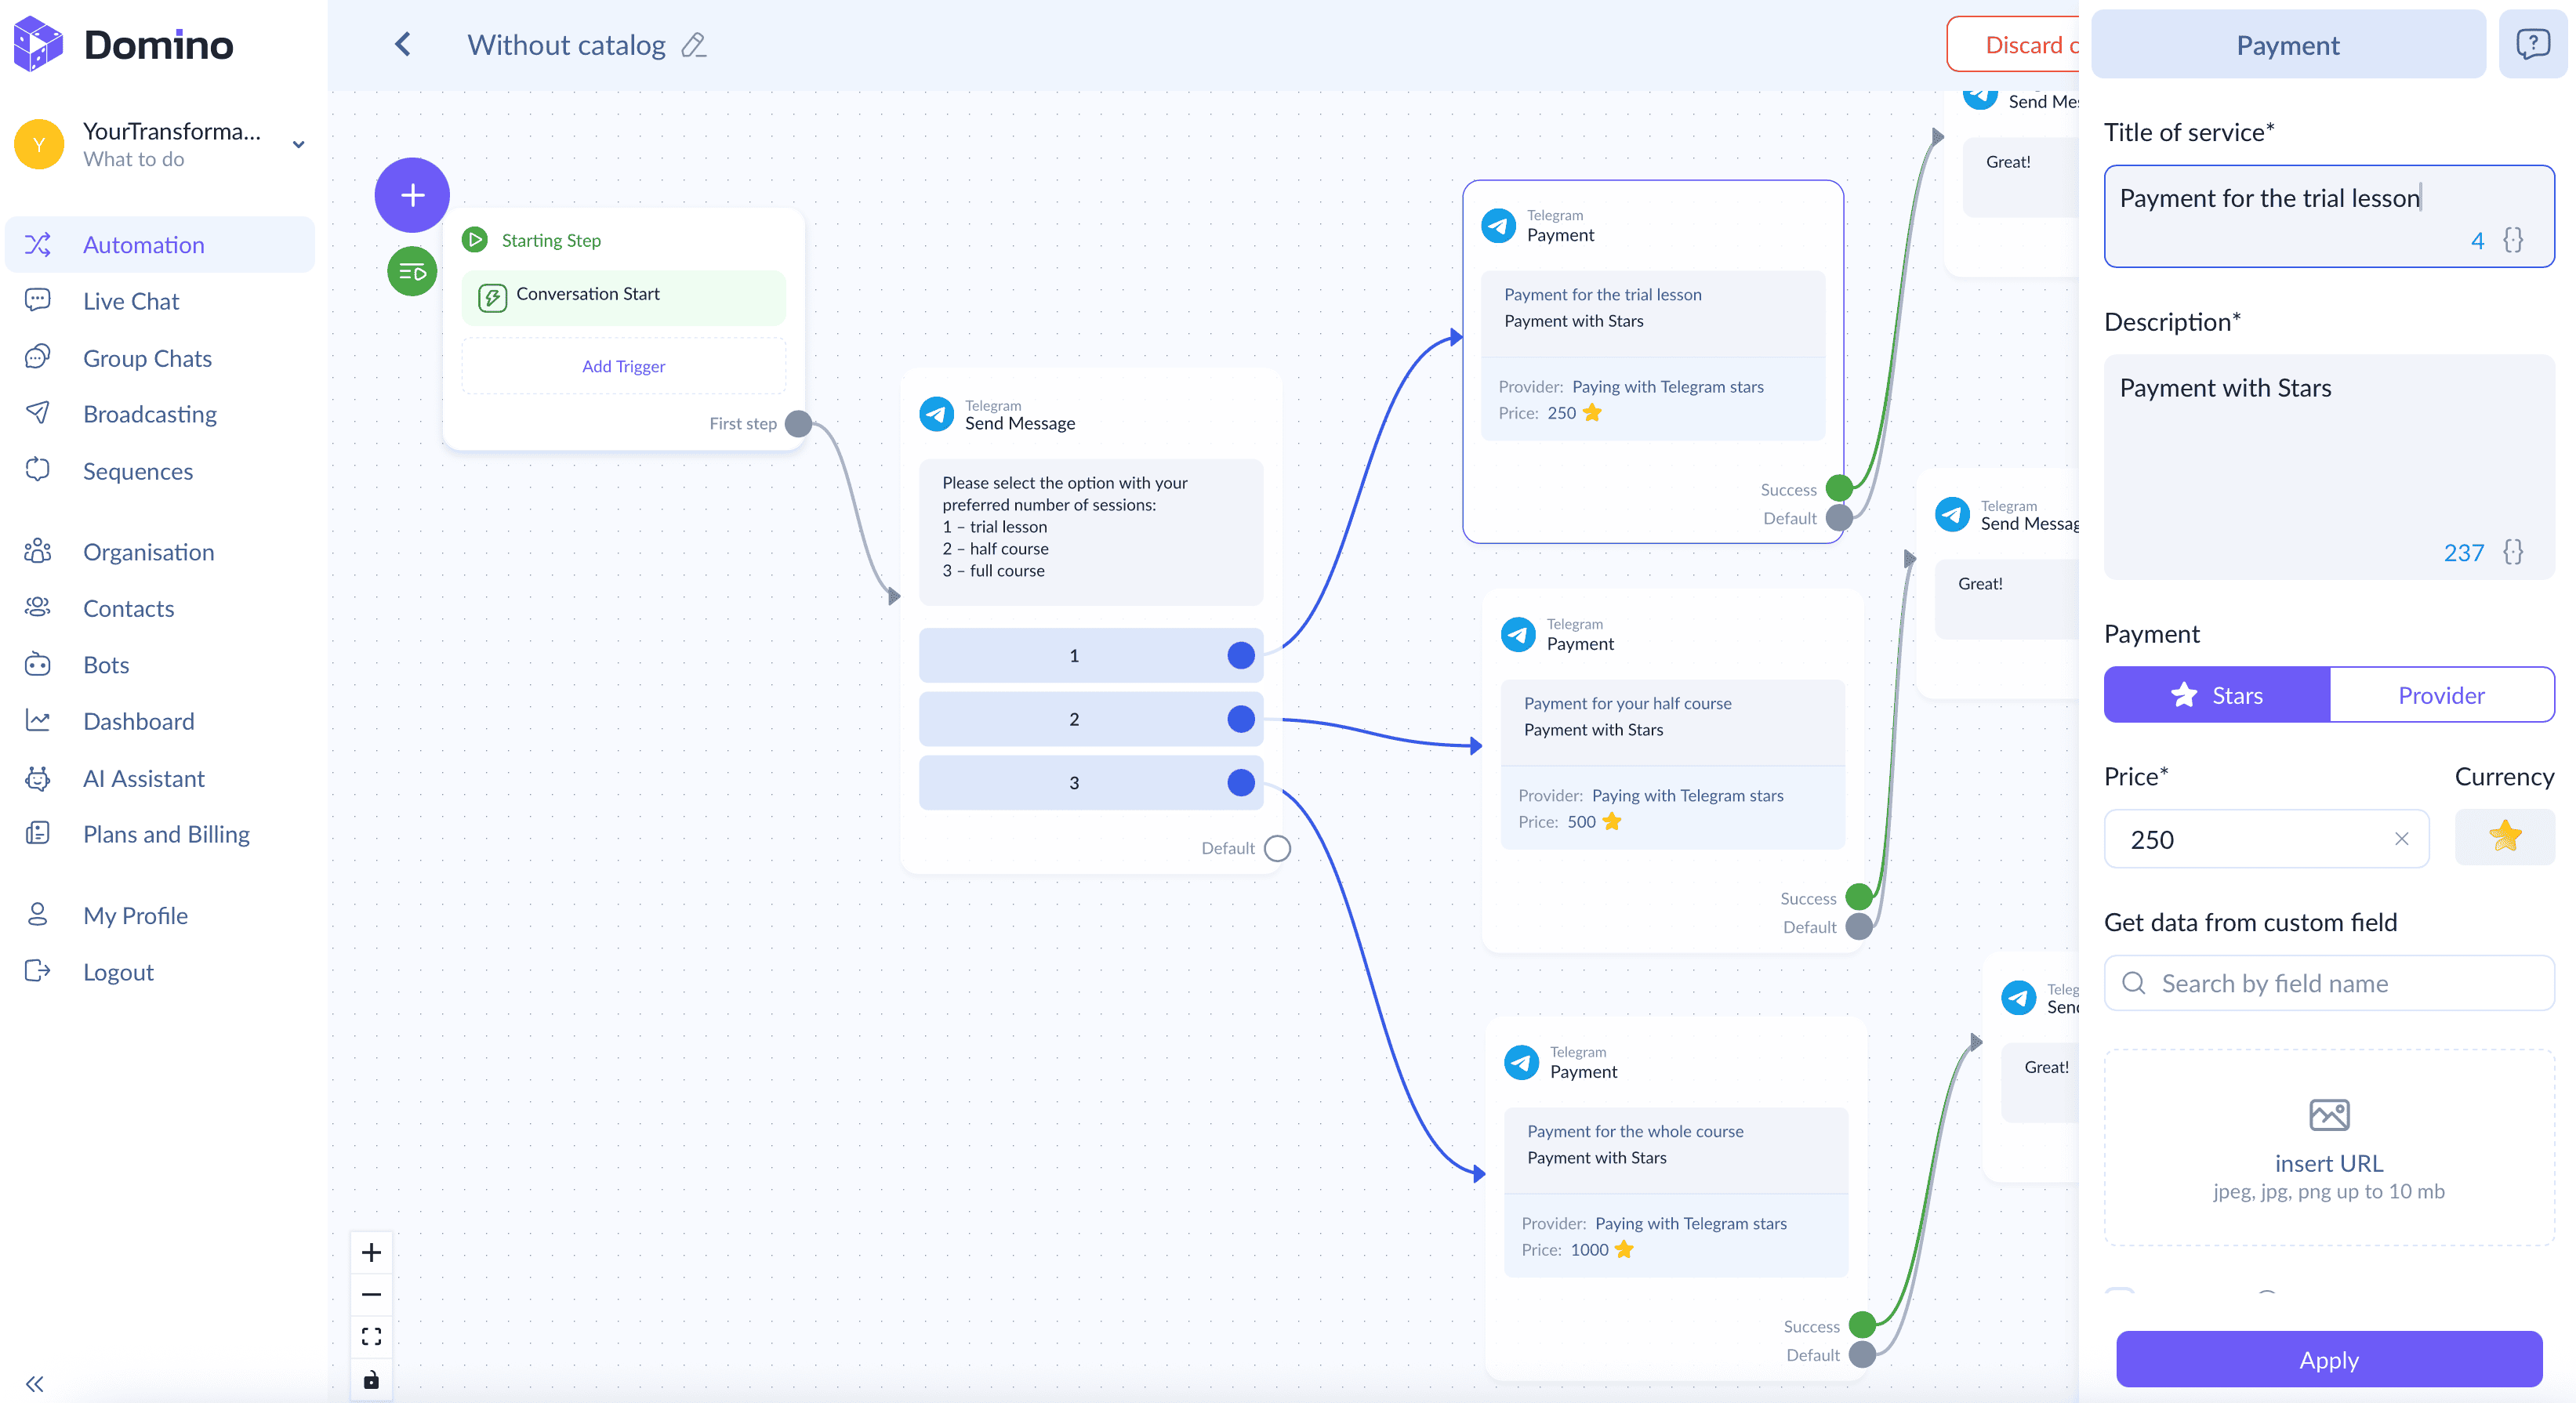The image size is (2576, 1403).
Task: Click the First step connector dot
Action: (x=798, y=423)
